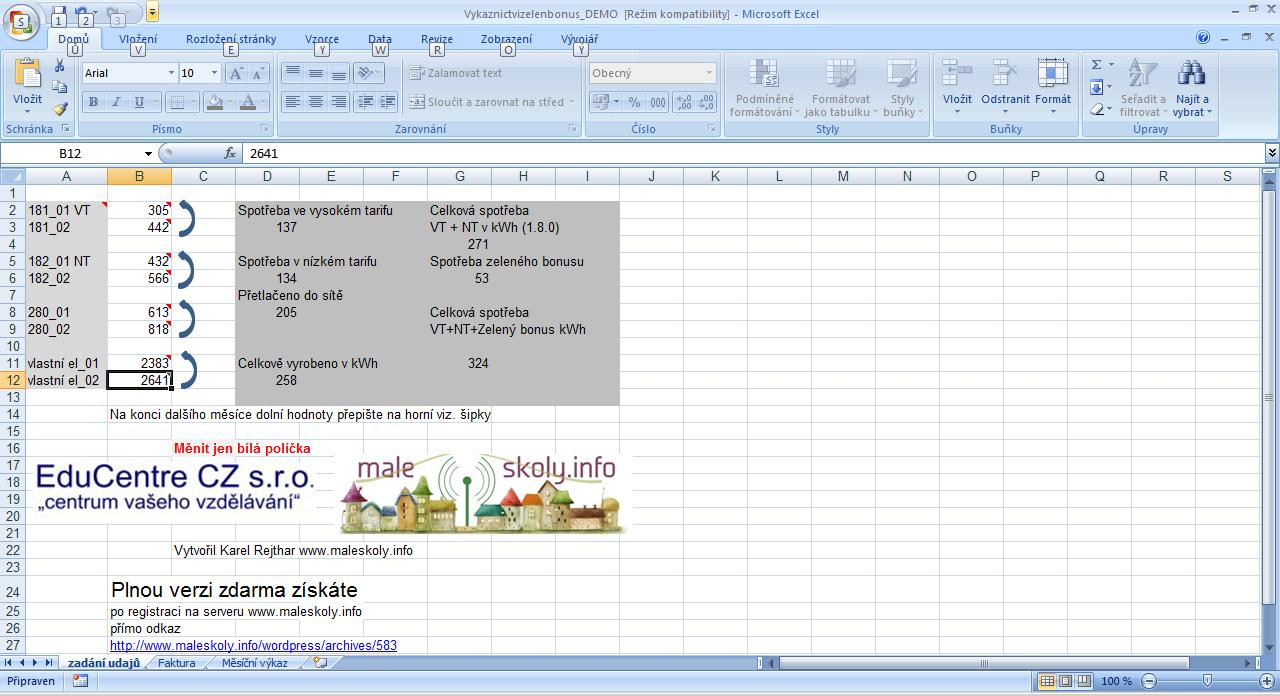Increase font size with the large A icon
The image size is (1280, 696).
[236, 73]
